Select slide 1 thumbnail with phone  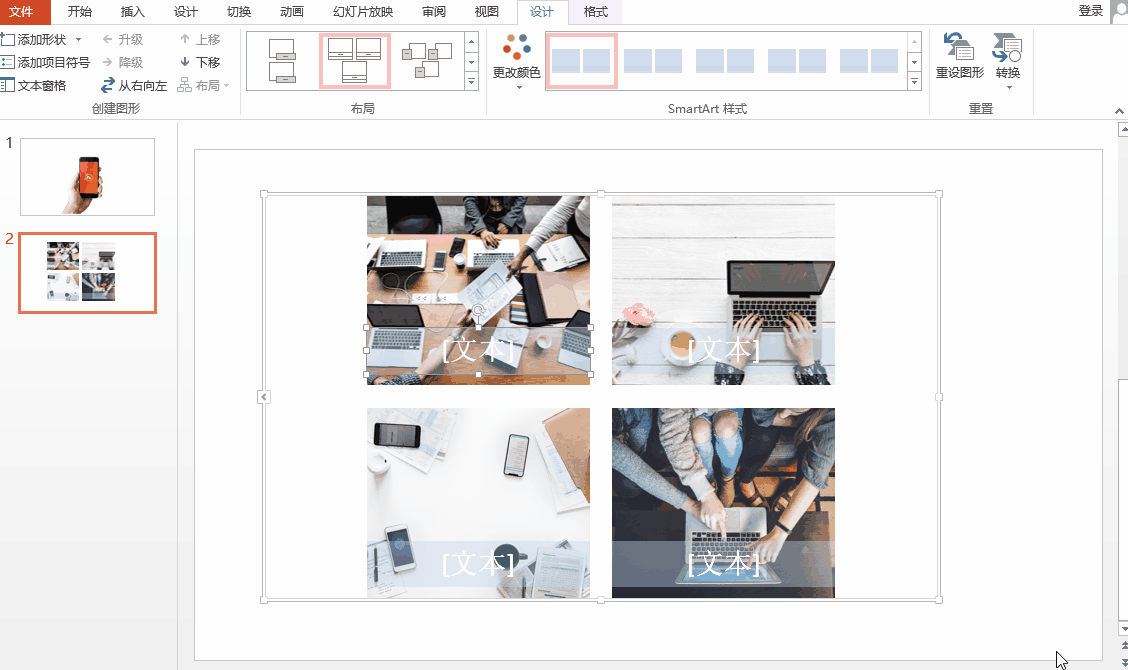[87, 177]
